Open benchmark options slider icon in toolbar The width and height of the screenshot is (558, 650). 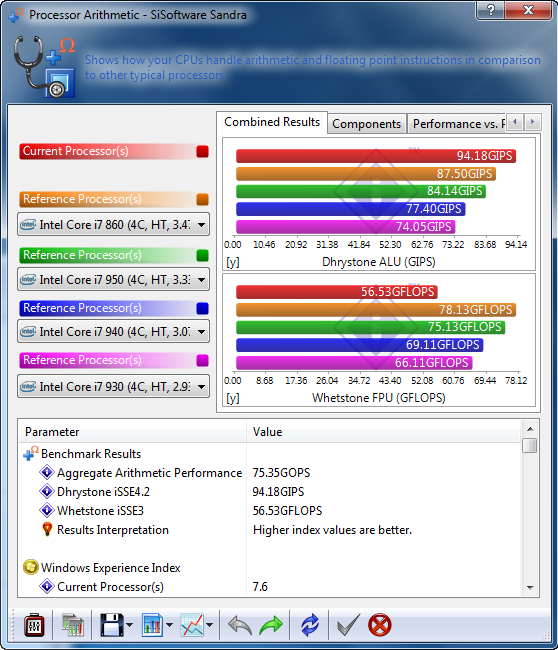click(x=34, y=625)
